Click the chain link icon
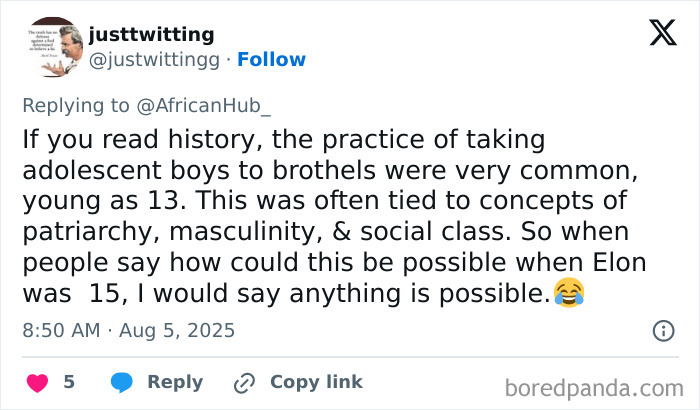The image size is (700, 410). pos(244,382)
